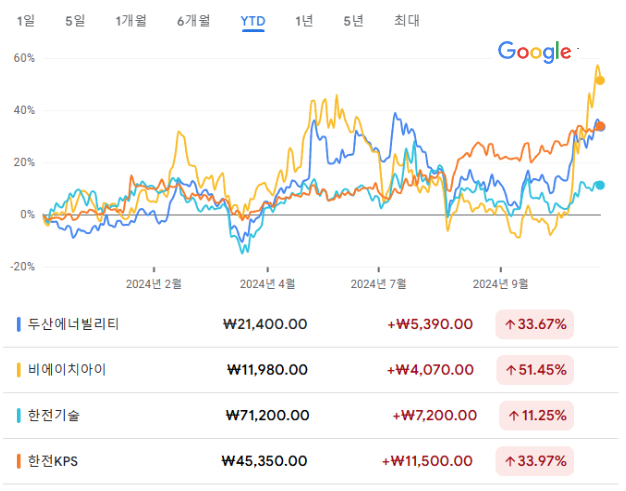Click the 33.97% change badge

pos(535,461)
